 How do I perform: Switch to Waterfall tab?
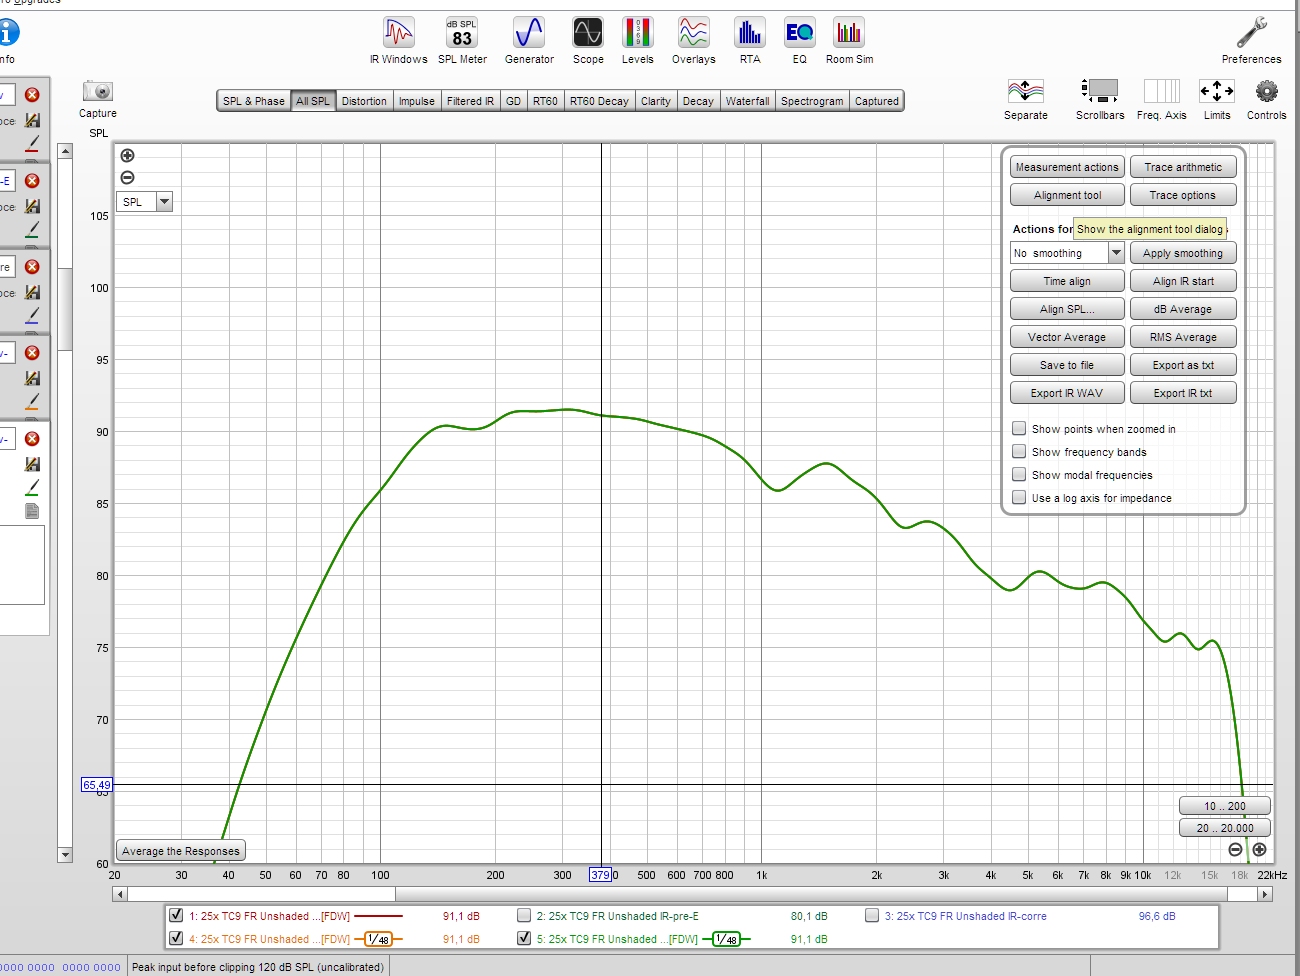click(747, 101)
